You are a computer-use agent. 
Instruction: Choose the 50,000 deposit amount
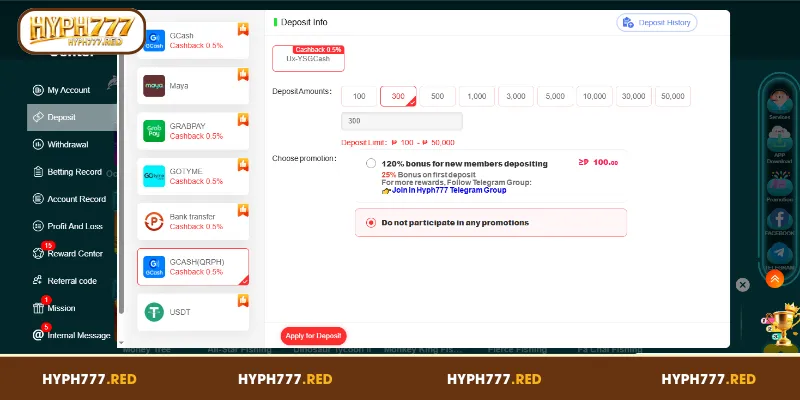pos(673,96)
